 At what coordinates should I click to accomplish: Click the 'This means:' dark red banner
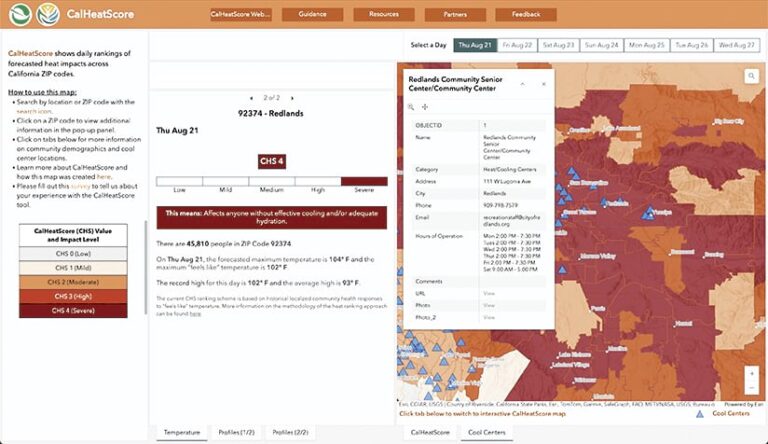pyautogui.click(x=272, y=217)
